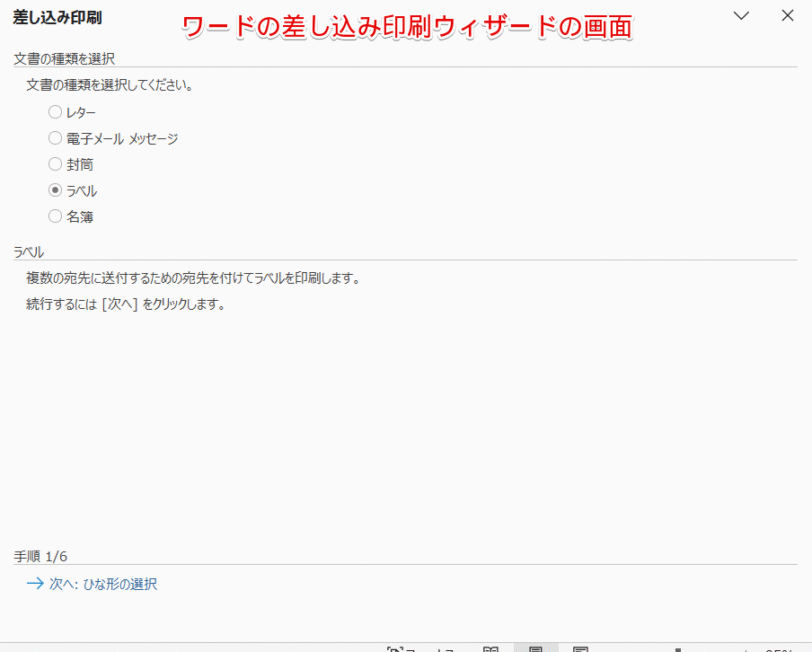Image resolution: width=812 pixels, height=652 pixels.
Task: Collapse the pane using the chevron
Action: (742, 16)
